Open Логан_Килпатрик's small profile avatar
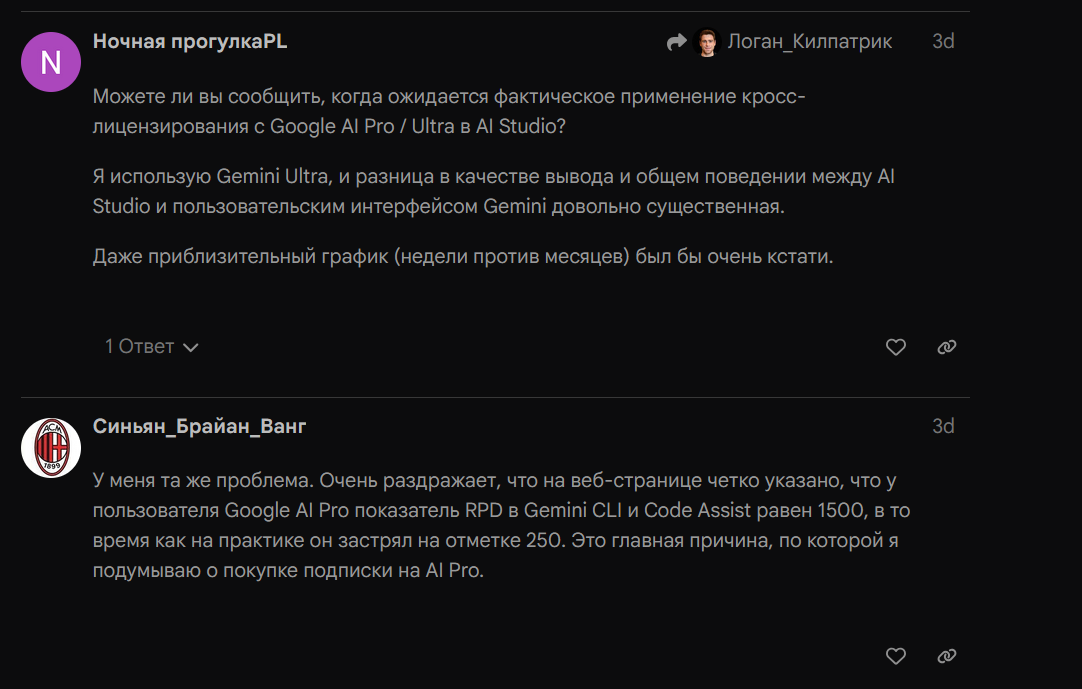 click(x=706, y=42)
